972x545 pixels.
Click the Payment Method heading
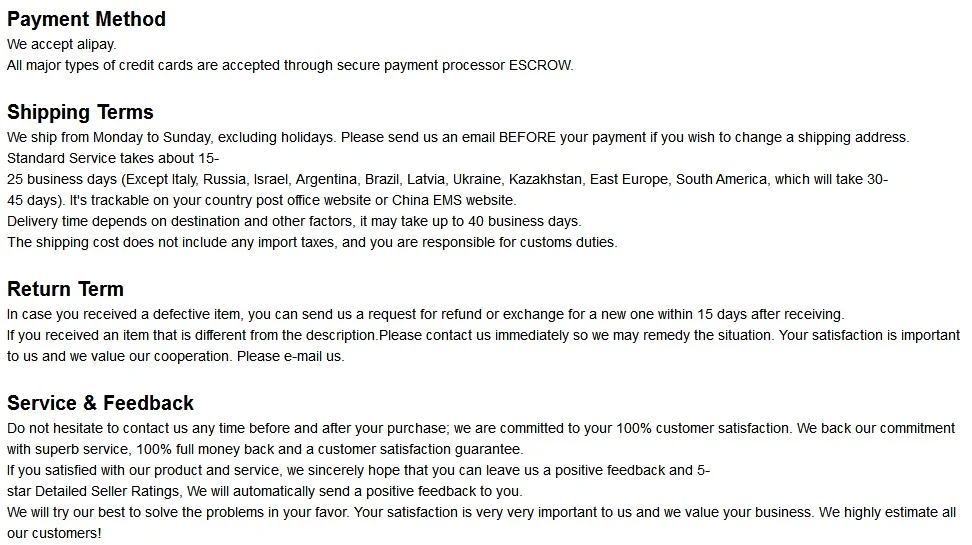pyautogui.click(x=86, y=19)
